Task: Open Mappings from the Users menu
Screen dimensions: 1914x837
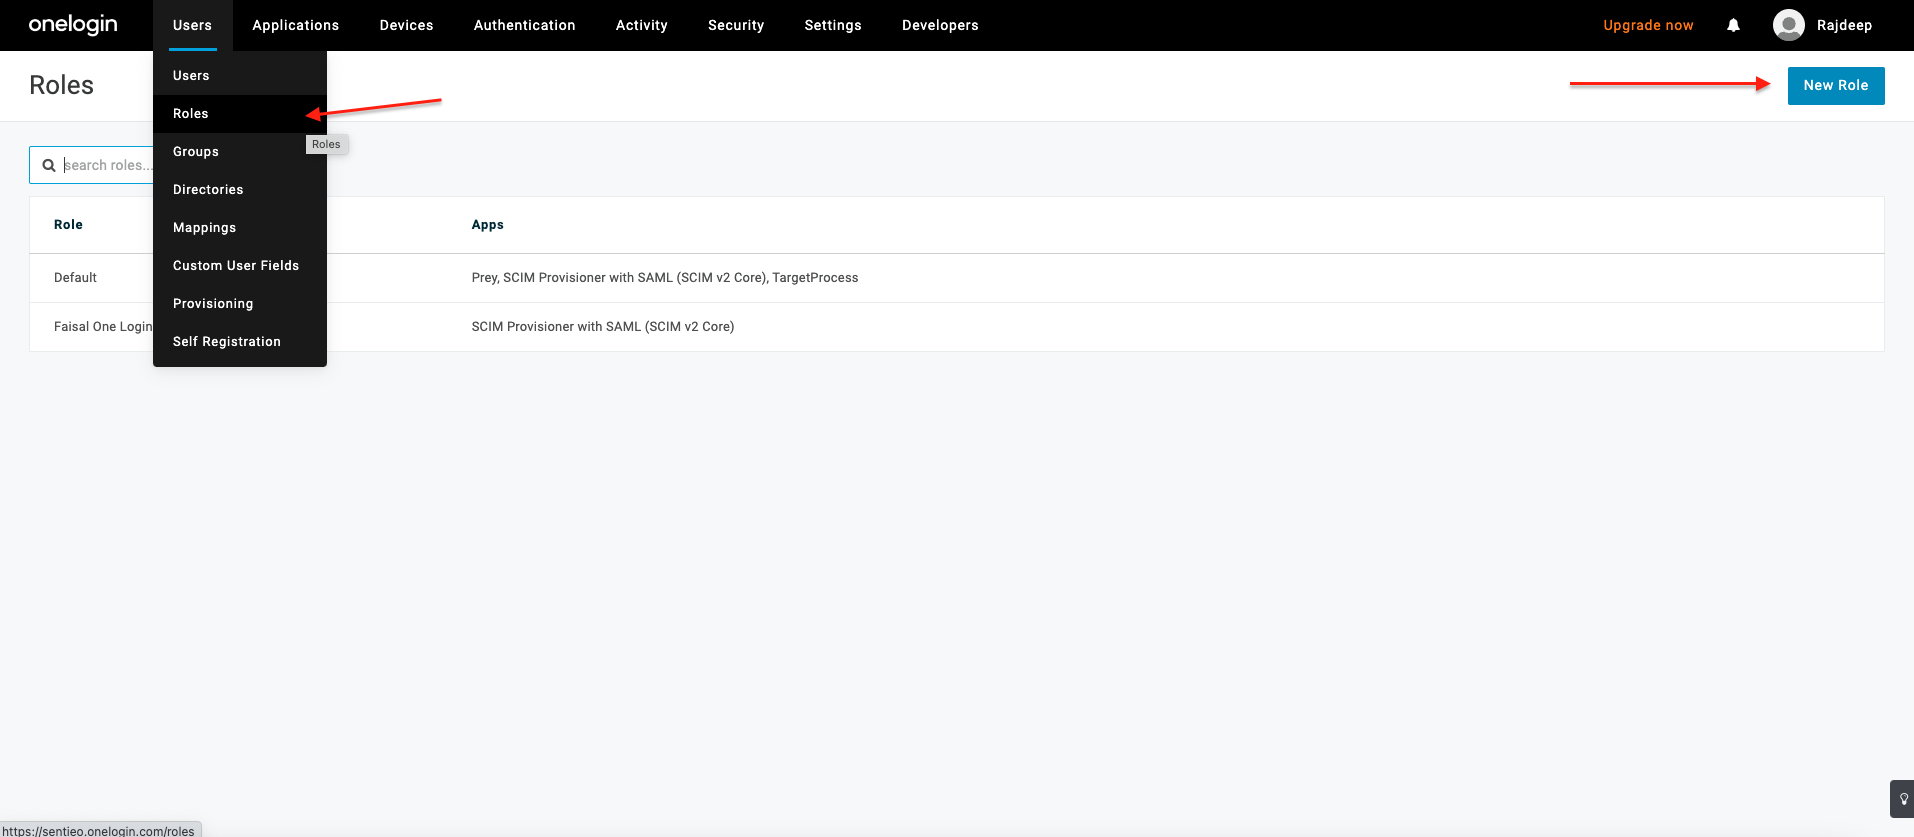Action: (205, 228)
